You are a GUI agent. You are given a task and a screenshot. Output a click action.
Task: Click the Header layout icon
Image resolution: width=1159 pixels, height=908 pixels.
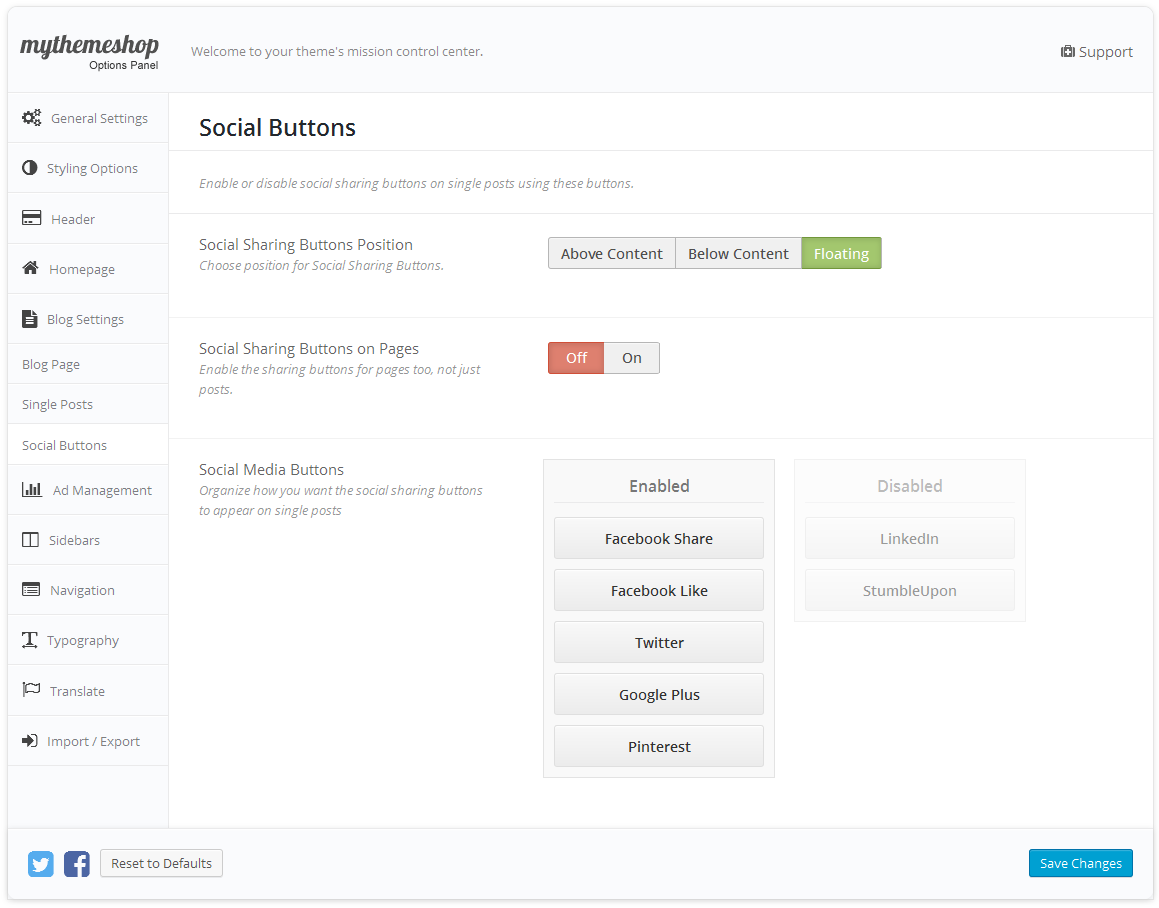click(31, 218)
